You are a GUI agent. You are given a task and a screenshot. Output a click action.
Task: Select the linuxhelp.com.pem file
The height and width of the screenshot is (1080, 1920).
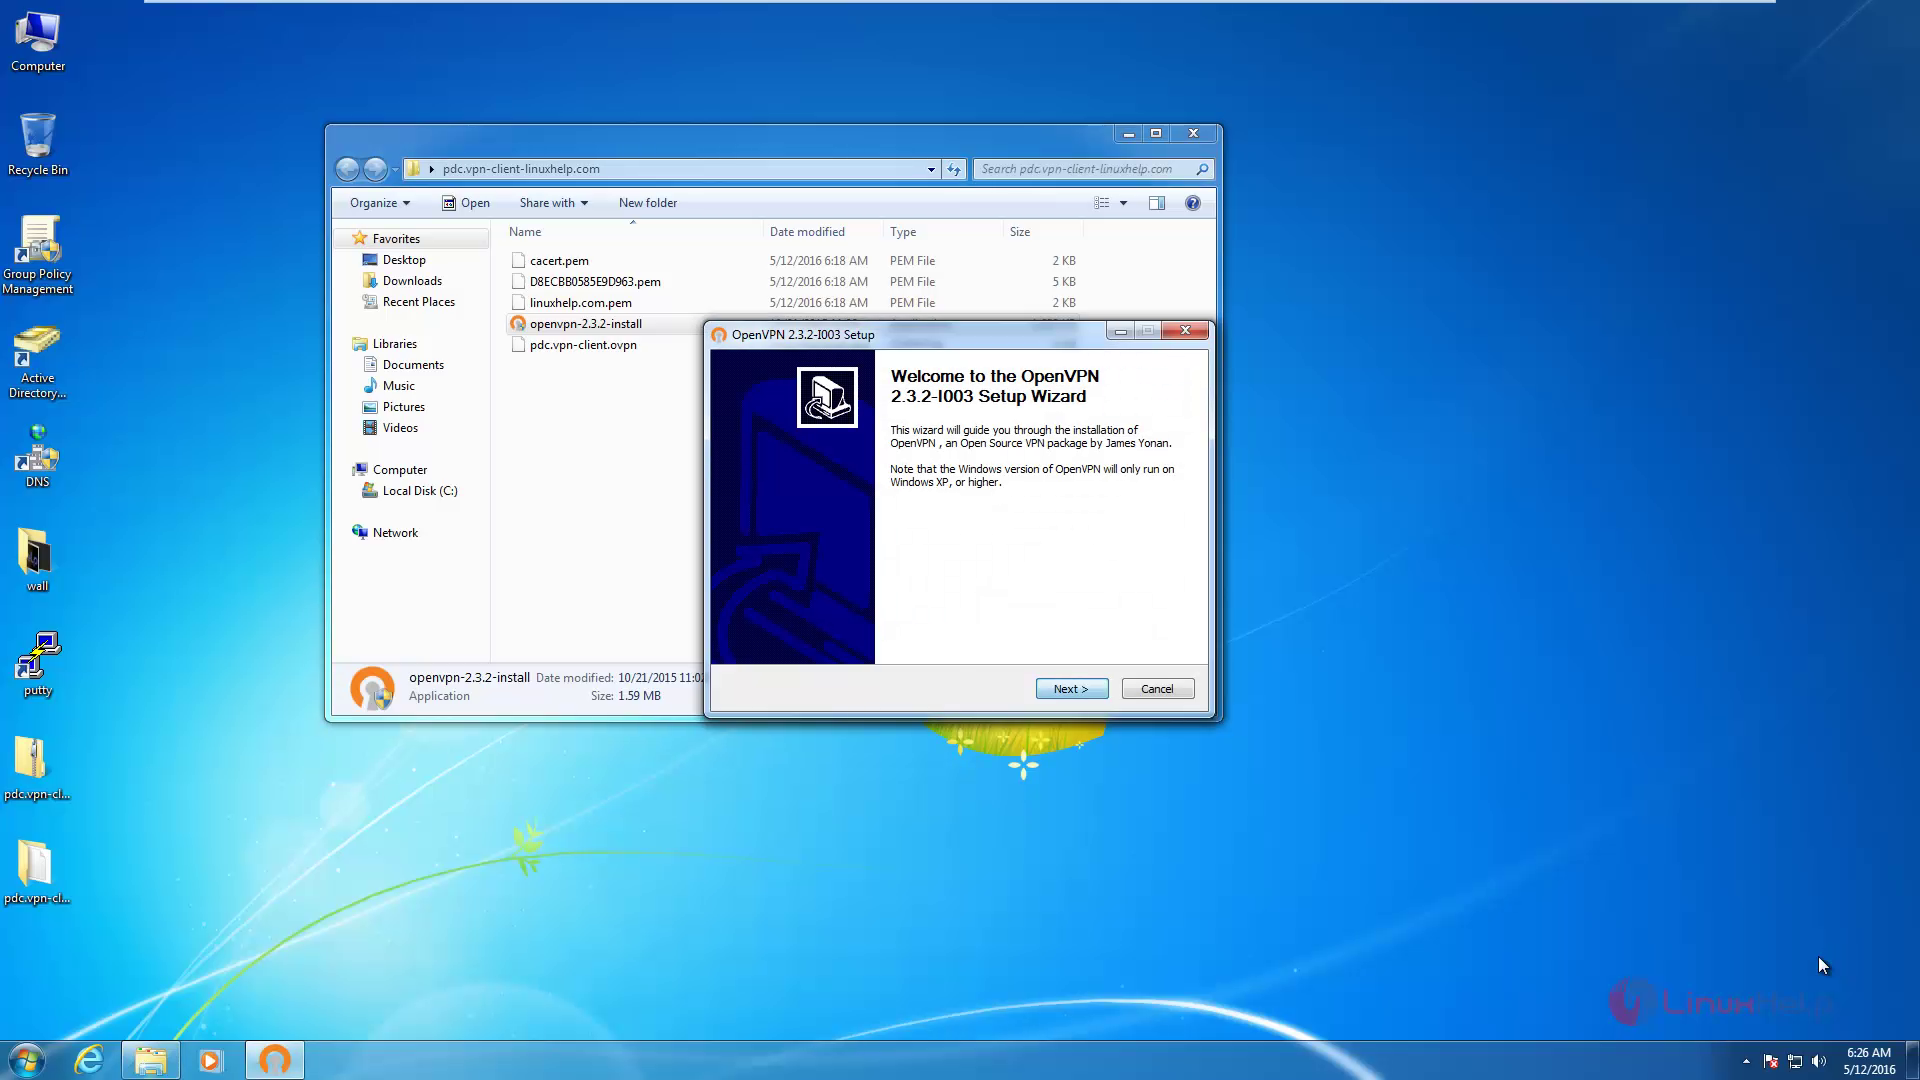tap(580, 303)
